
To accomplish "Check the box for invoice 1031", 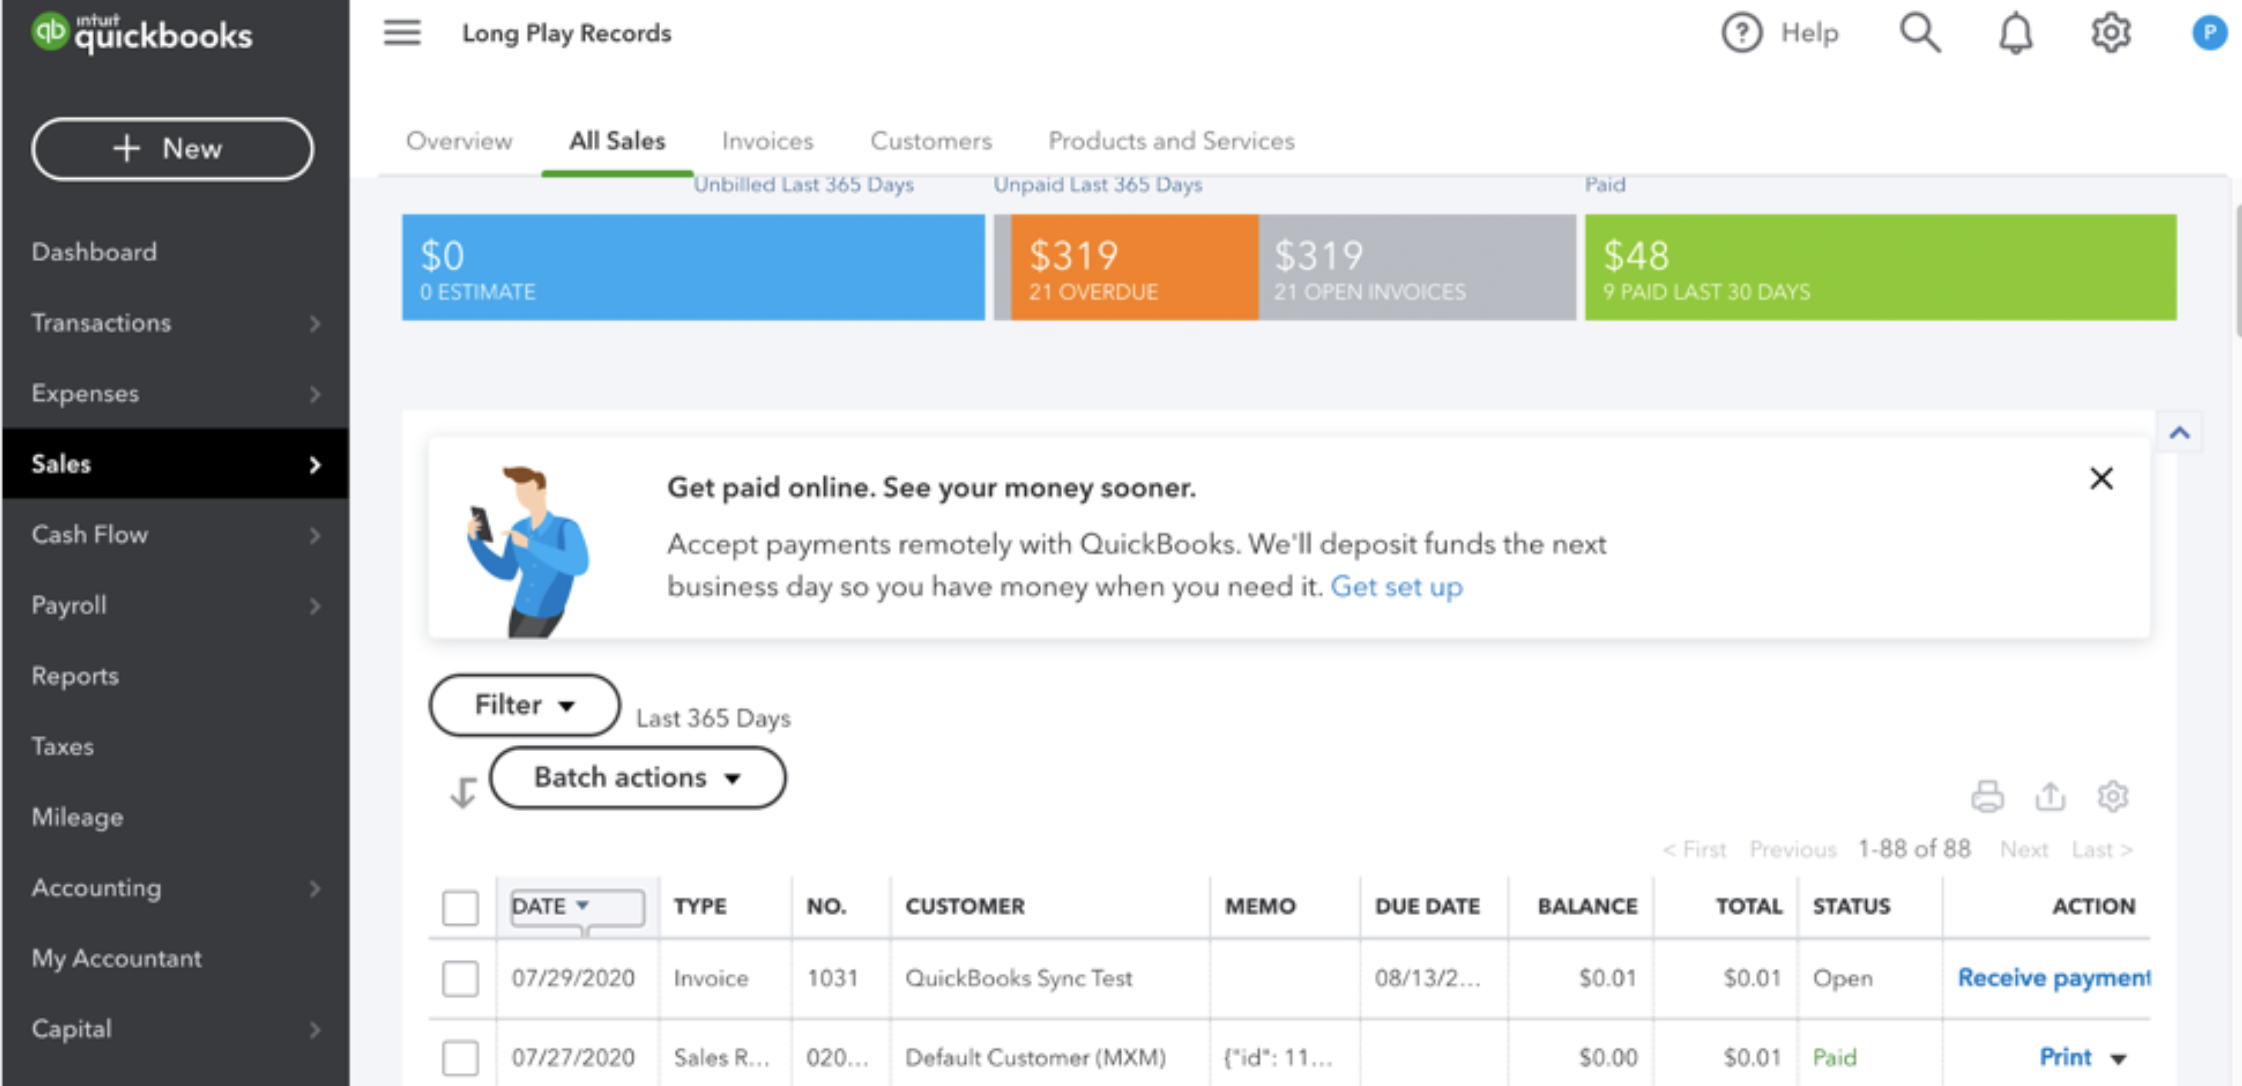I will (x=460, y=978).
